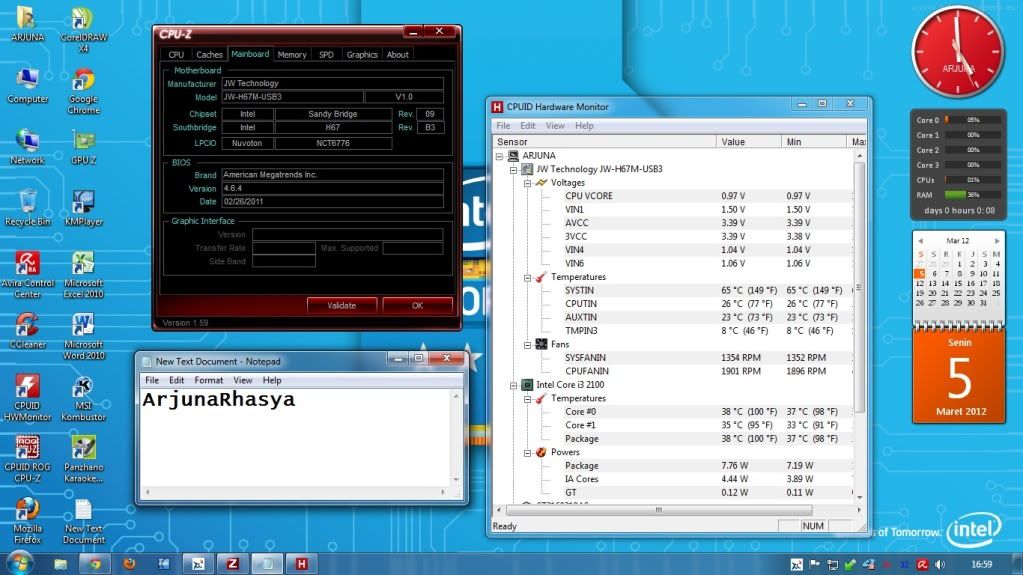Open Avira Control Center shortcut

(27, 275)
